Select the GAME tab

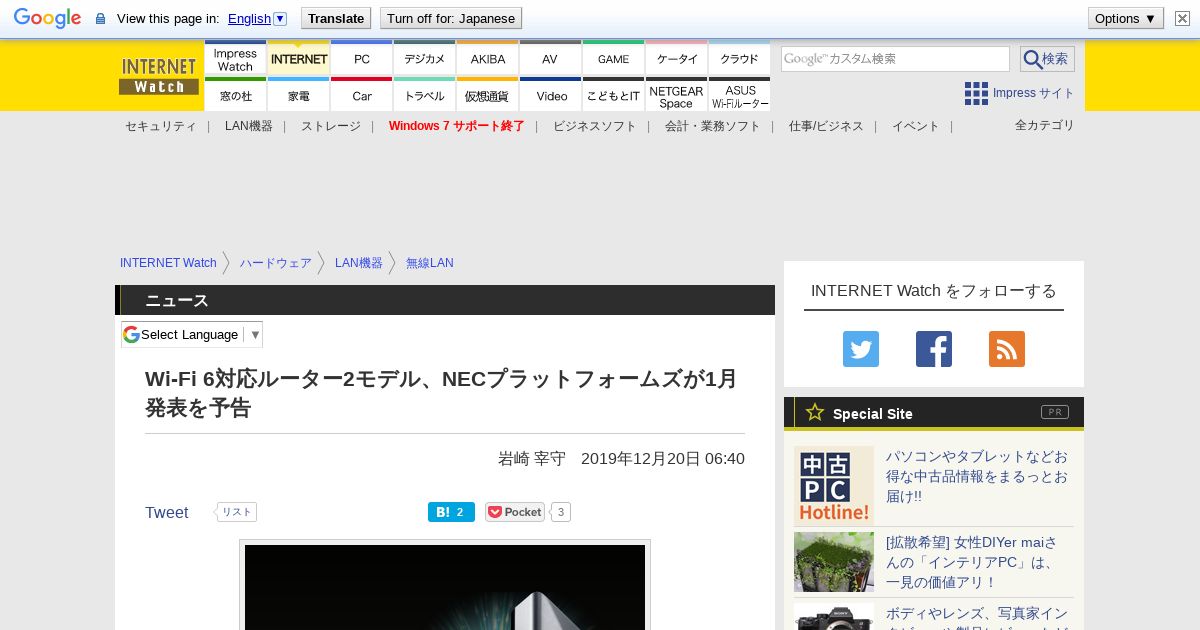613,60
